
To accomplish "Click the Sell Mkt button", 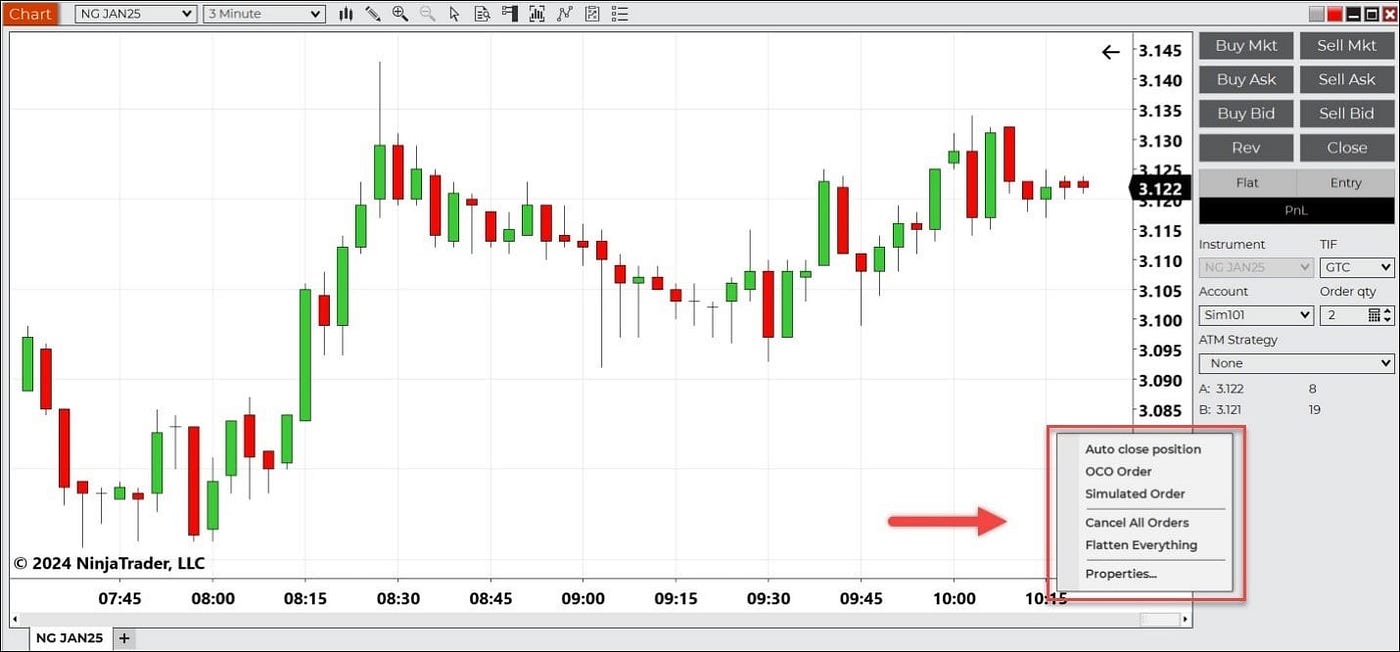I will (1346, 45).
